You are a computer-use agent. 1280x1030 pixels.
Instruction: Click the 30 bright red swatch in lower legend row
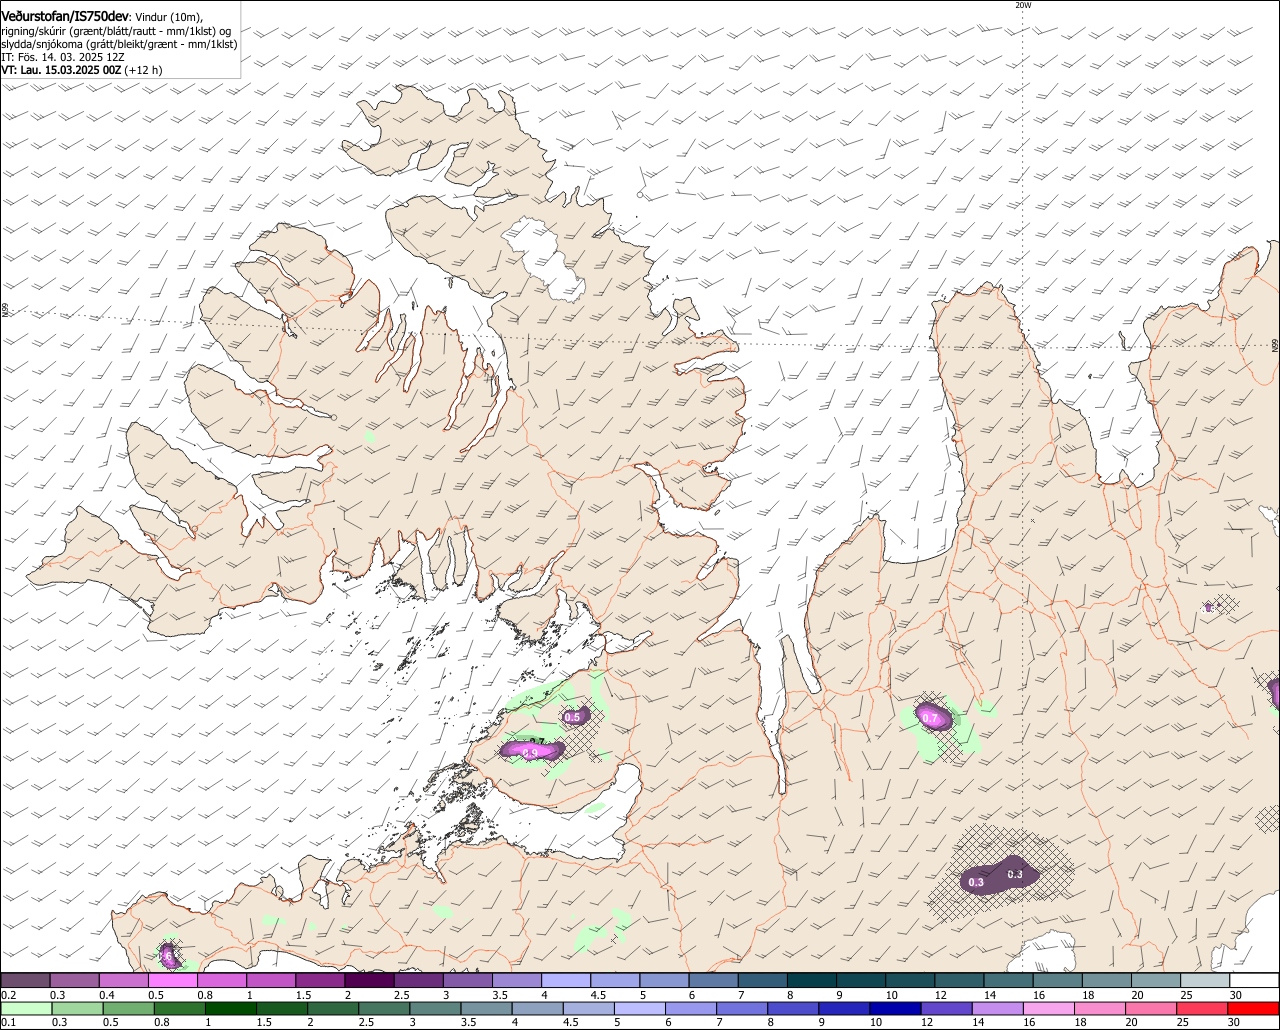tap(1253, 1008)
